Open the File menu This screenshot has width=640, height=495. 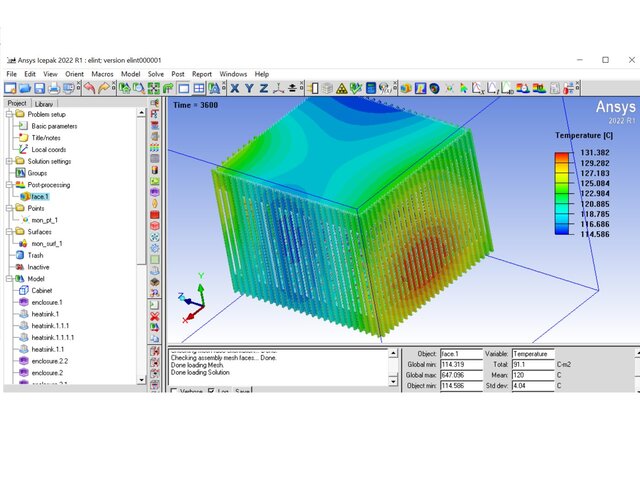click(11, 74)
